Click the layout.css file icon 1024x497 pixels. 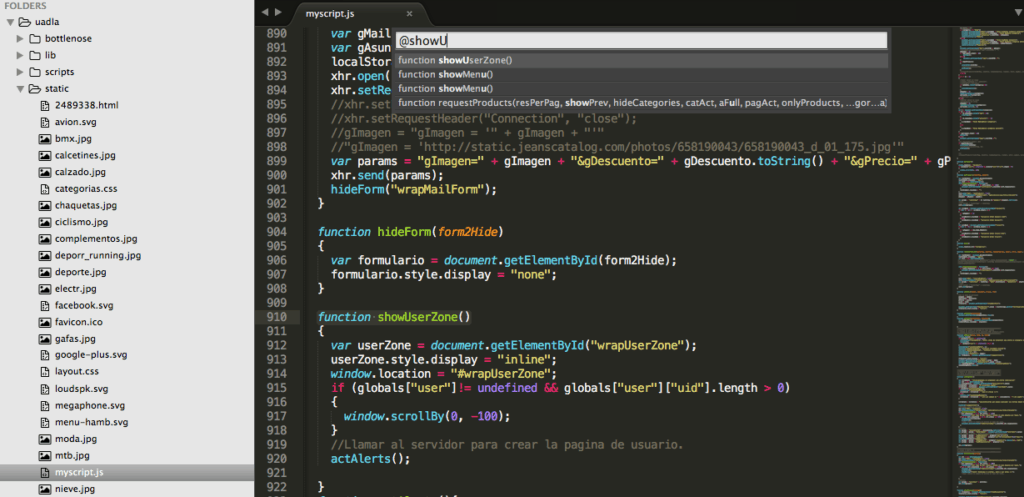point(44,372)
